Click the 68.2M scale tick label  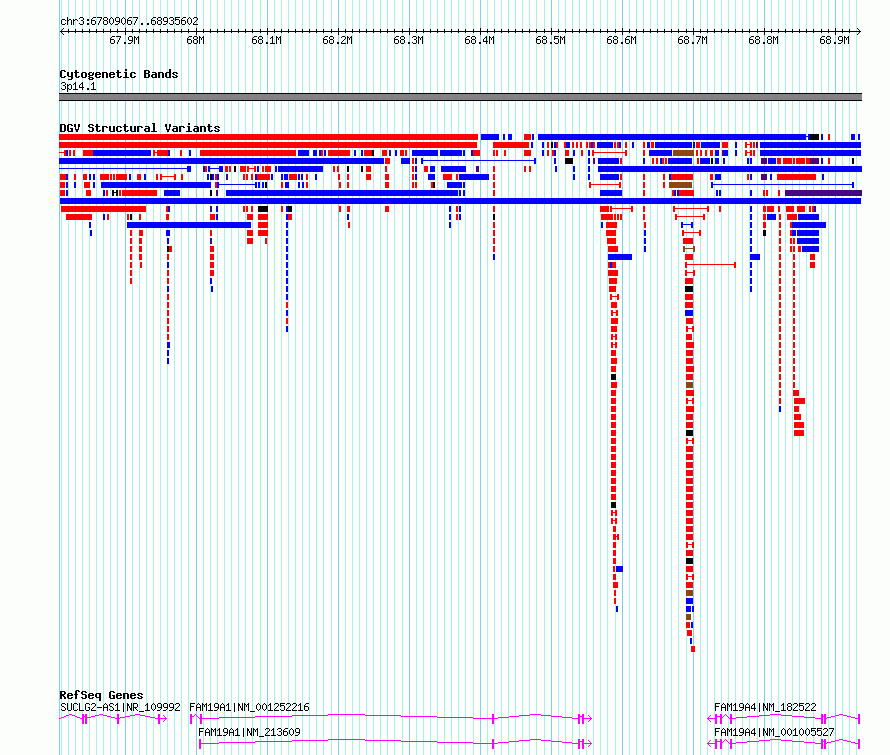click(338, 40)
